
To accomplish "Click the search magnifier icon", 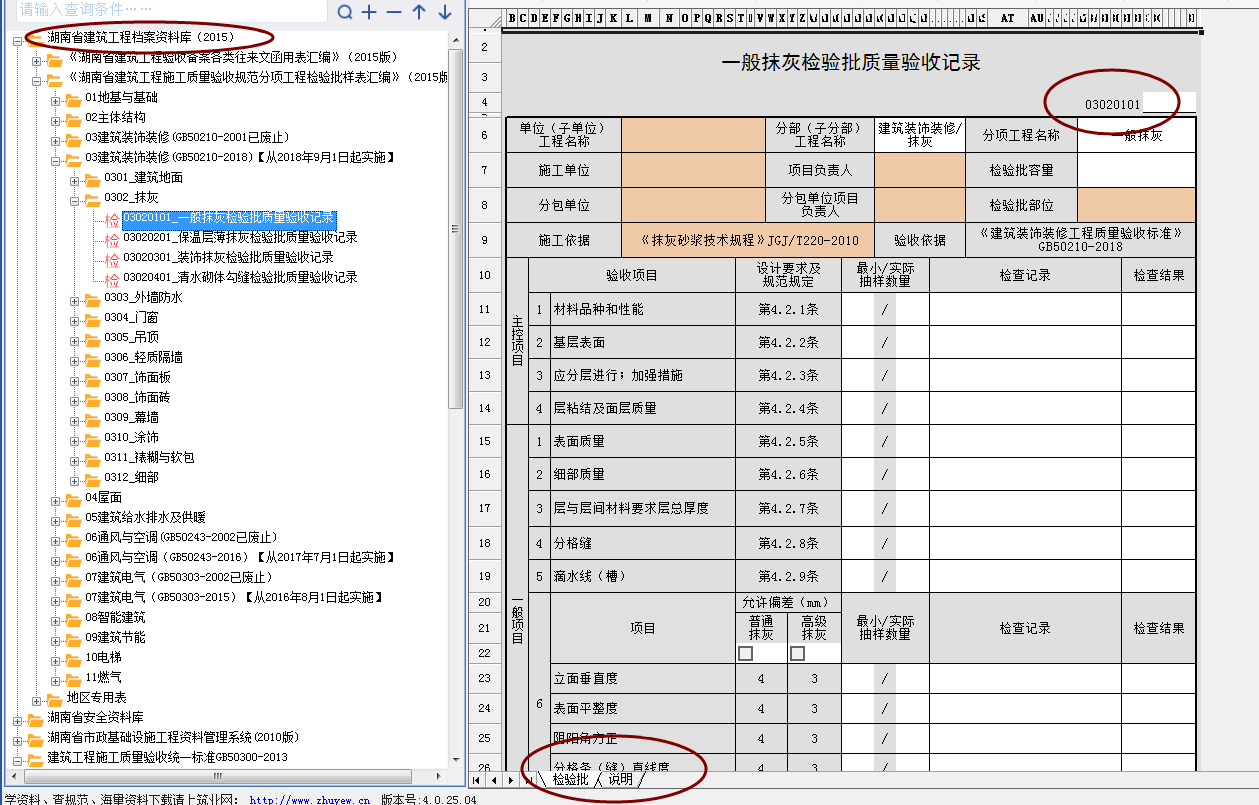I will click(345, 12).
